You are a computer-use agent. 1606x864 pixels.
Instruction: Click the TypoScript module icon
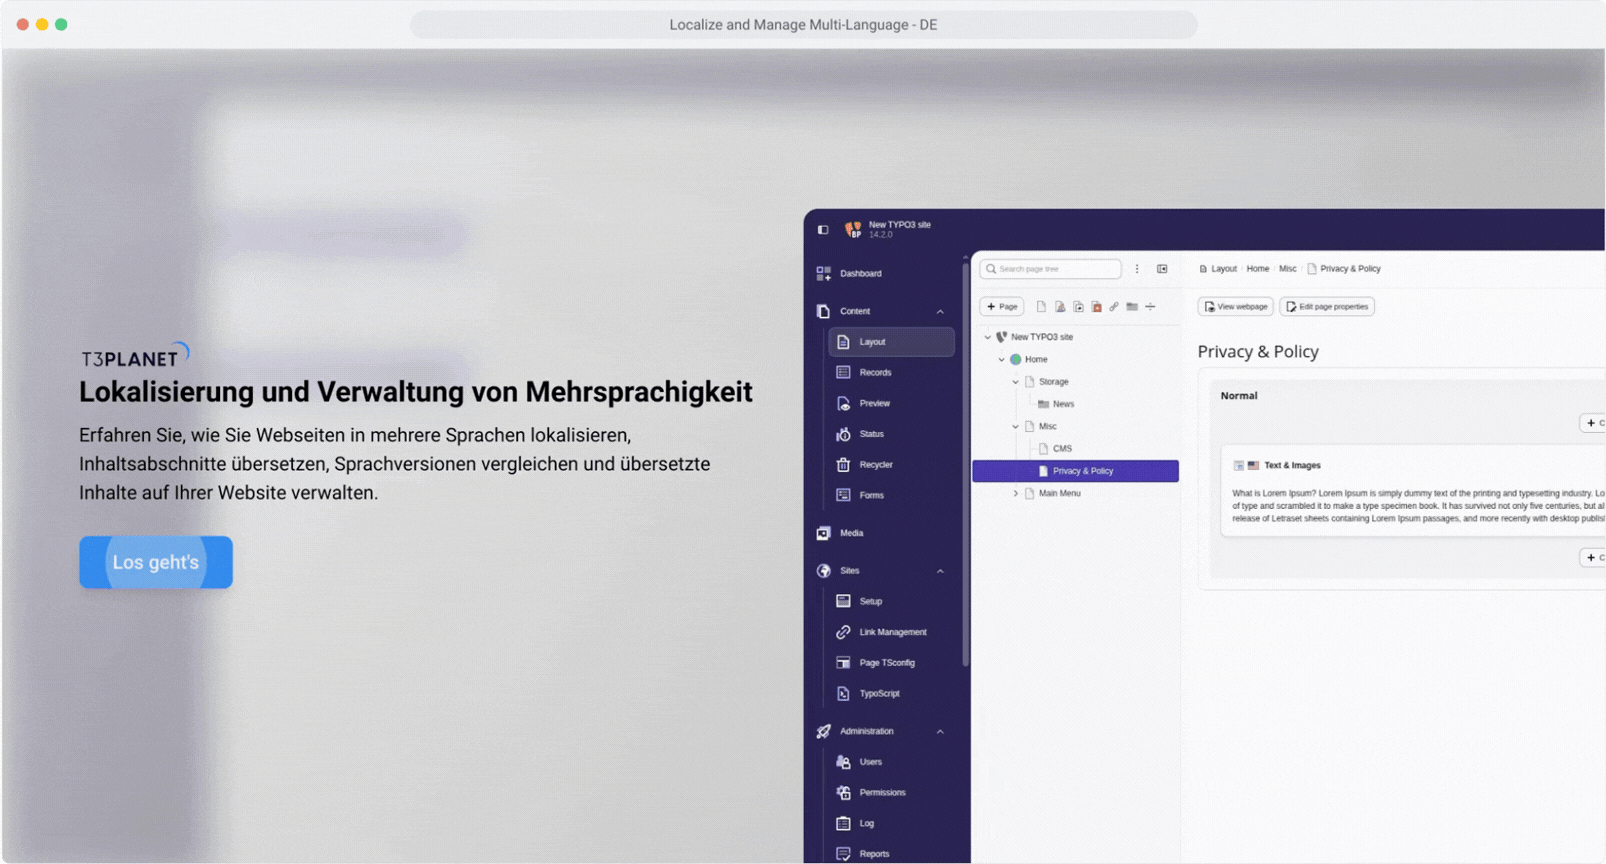(843, 693)
